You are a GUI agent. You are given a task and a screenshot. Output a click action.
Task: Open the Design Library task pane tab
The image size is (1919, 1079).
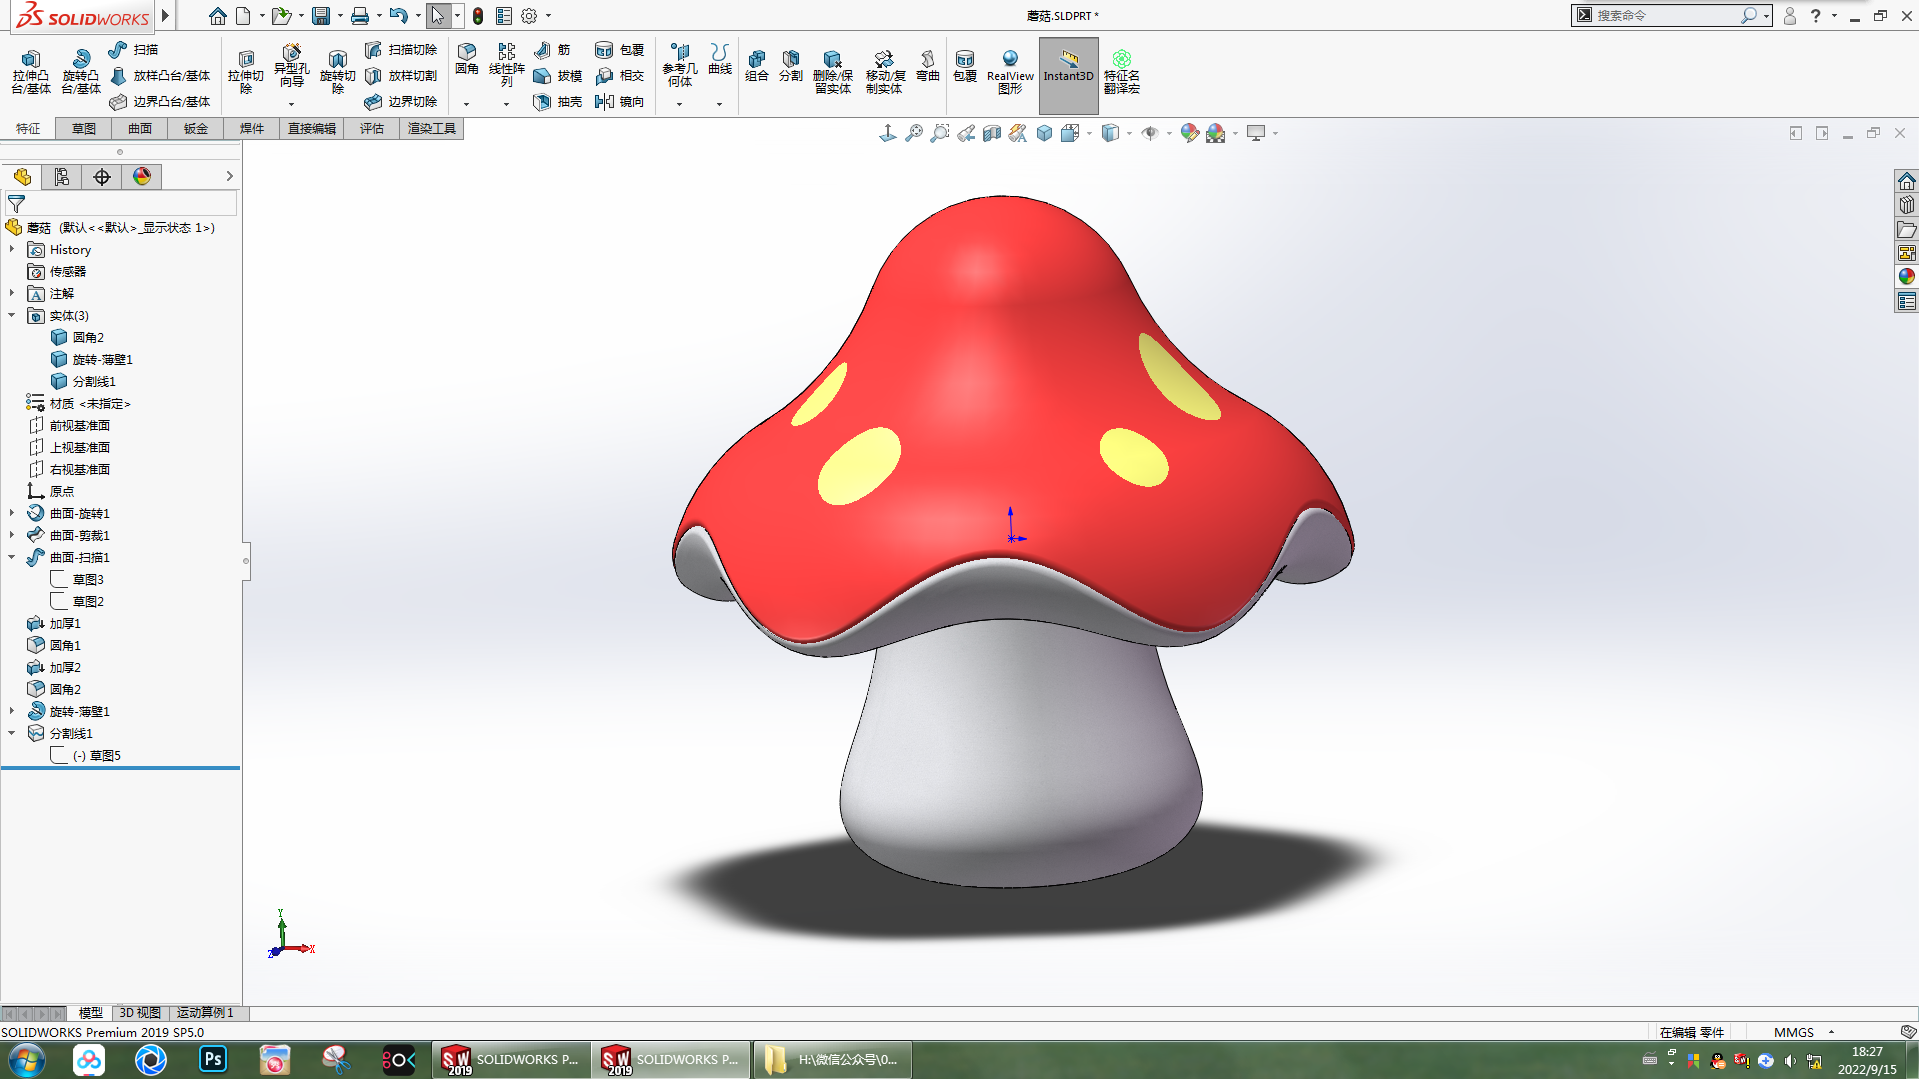(1907, 205)
